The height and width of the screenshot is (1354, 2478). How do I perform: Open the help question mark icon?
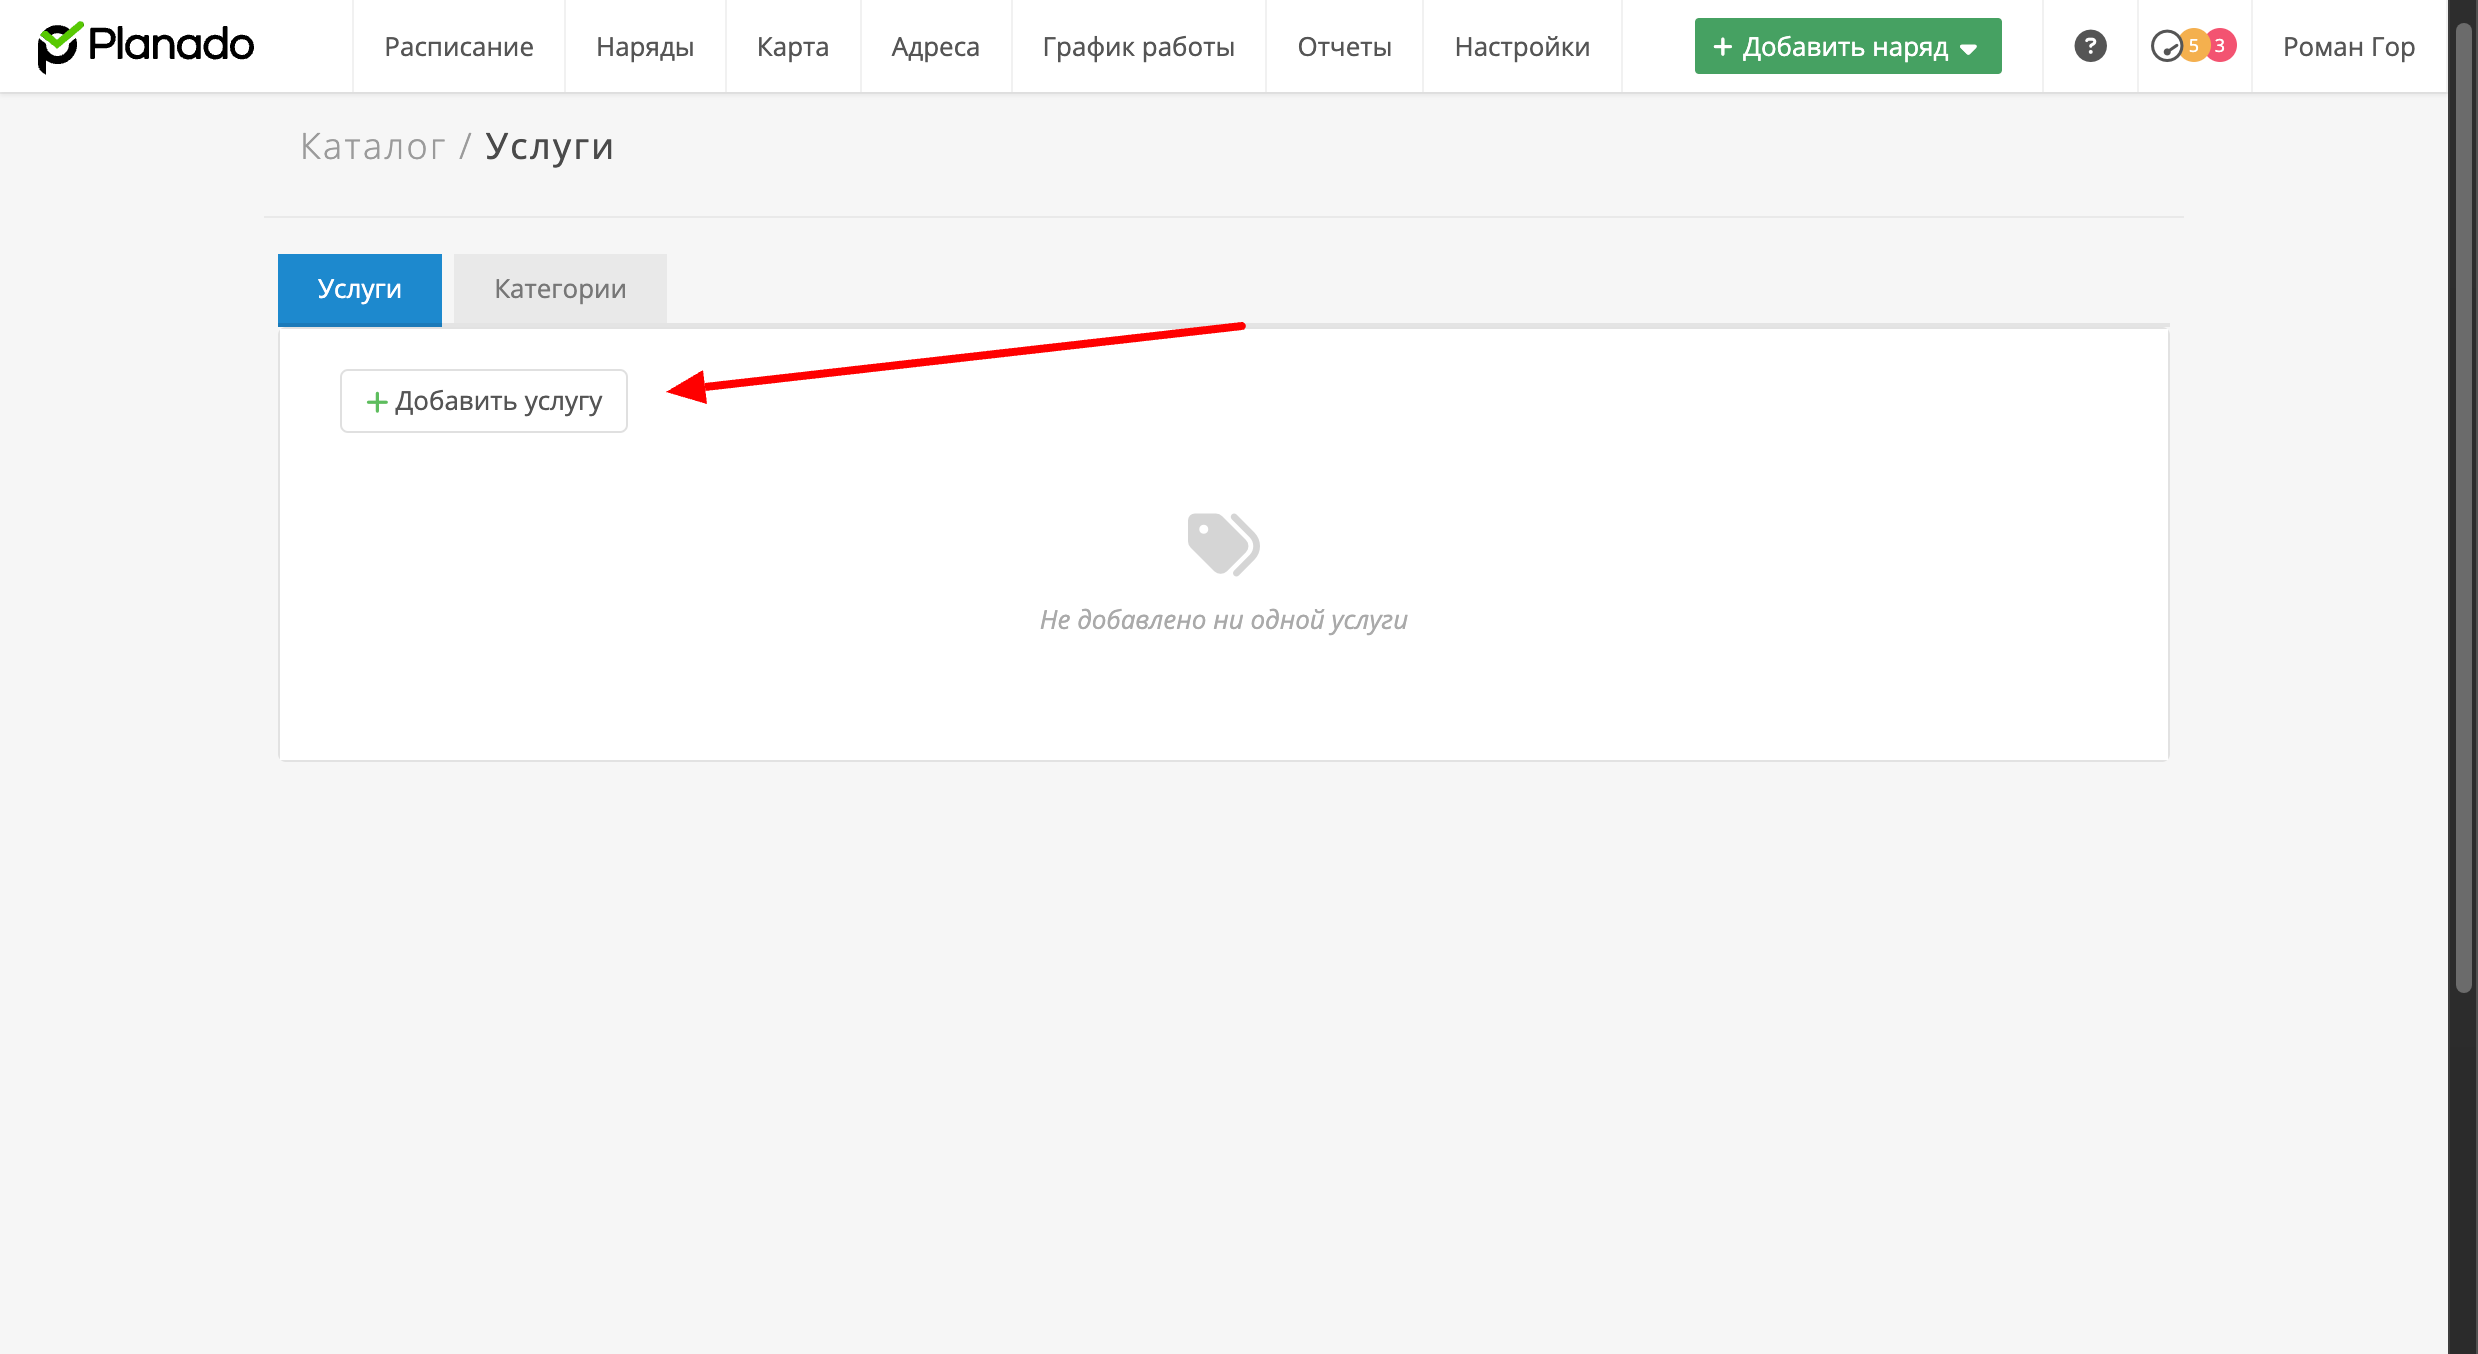click(x=2089, y=46)
